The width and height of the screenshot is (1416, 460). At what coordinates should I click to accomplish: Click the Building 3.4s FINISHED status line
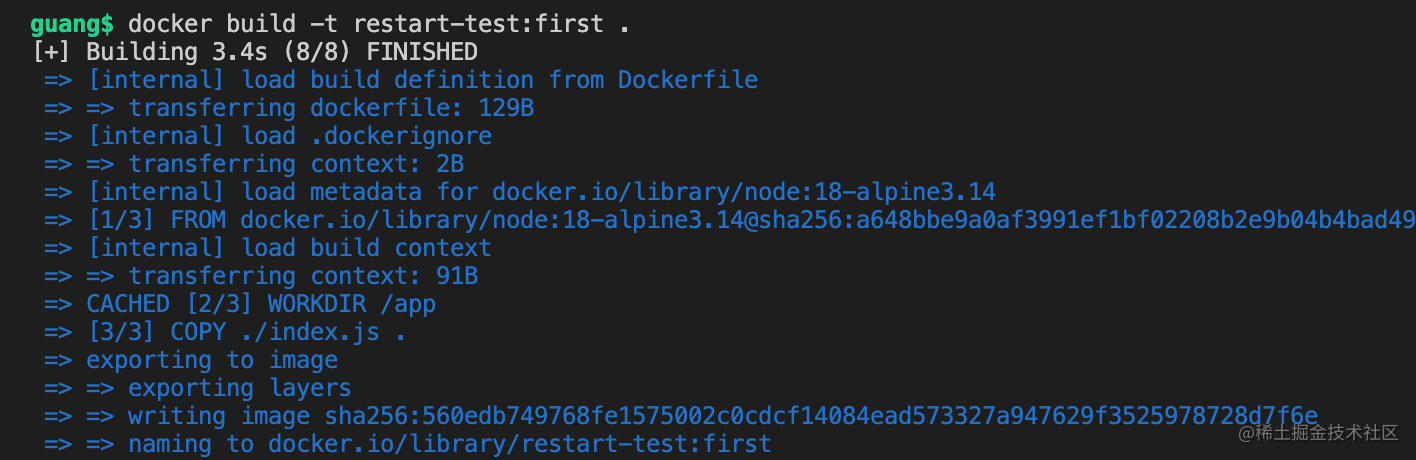[255, 52]
